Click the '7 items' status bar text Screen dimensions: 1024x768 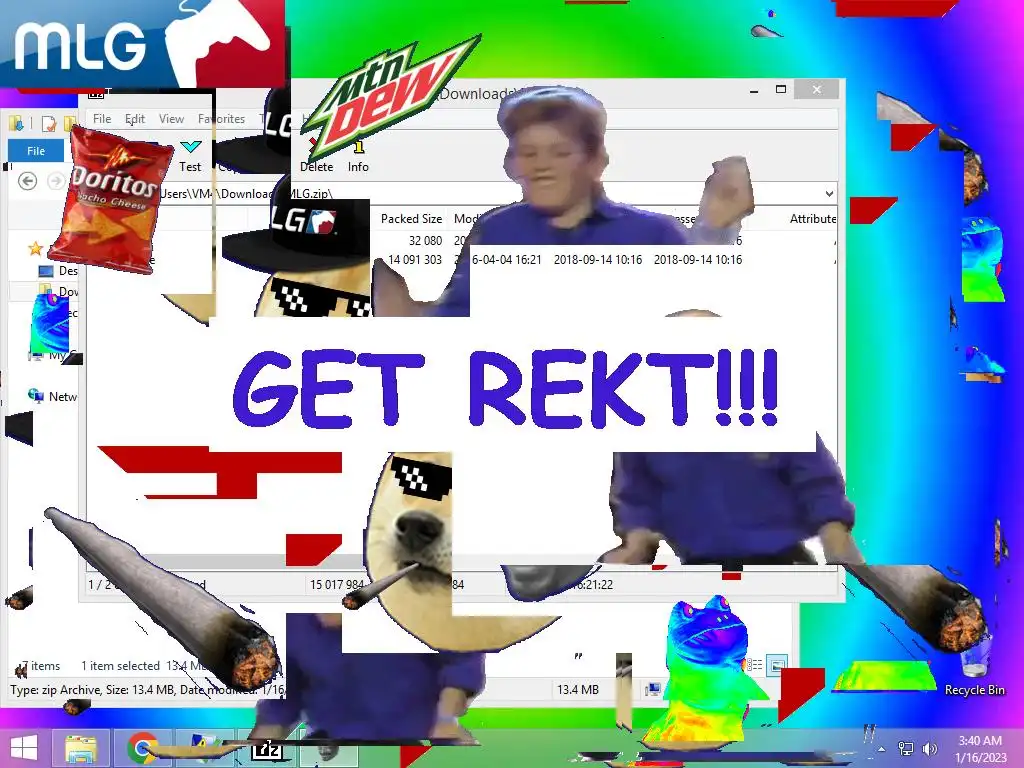[42, 666]
